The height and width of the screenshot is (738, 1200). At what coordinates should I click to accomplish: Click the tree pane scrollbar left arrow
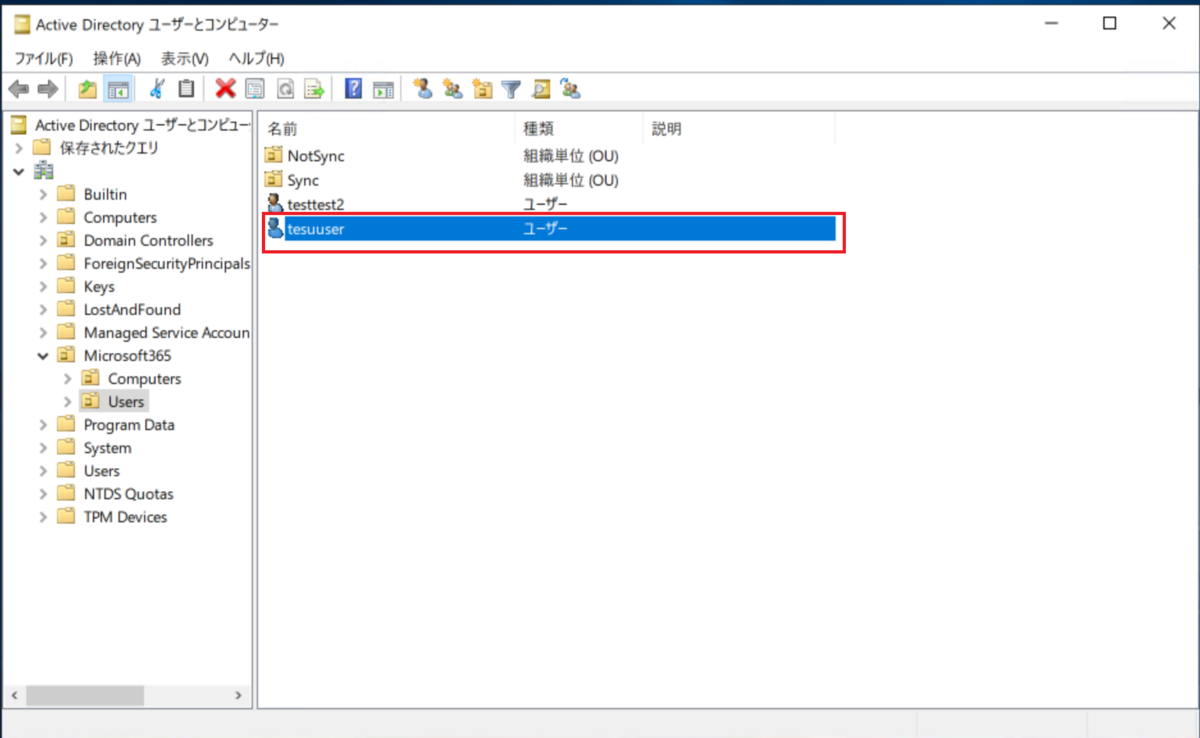tap(15, 695)
